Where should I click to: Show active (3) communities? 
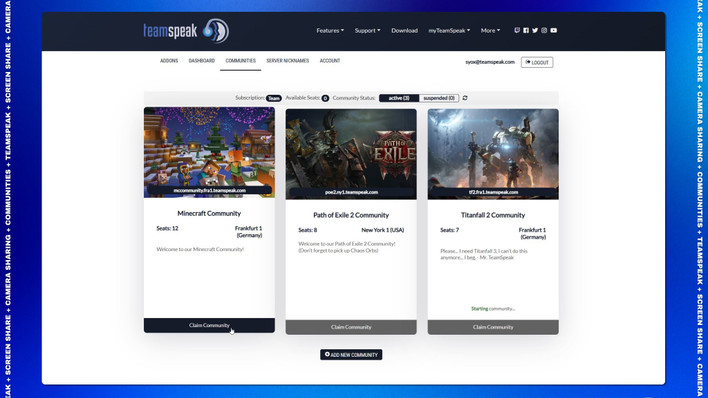(399, 98)
